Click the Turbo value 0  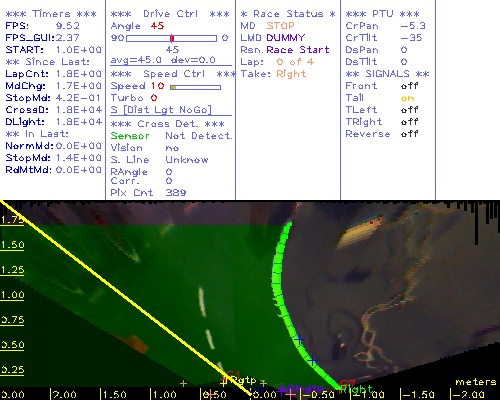(154, 98)
